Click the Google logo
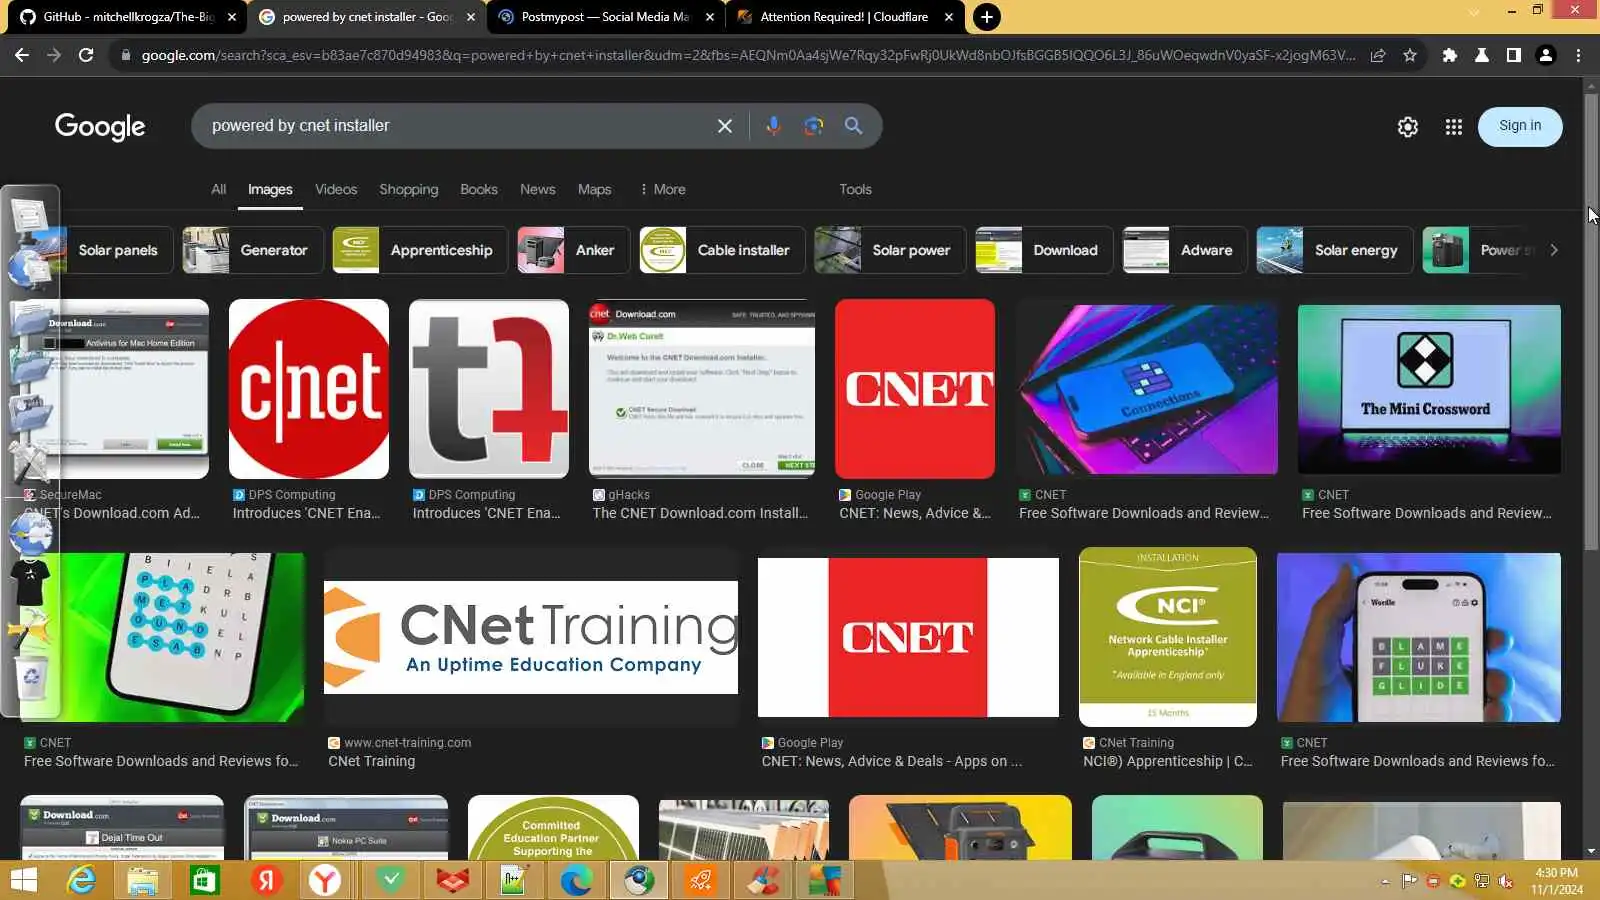 point(100,127)
